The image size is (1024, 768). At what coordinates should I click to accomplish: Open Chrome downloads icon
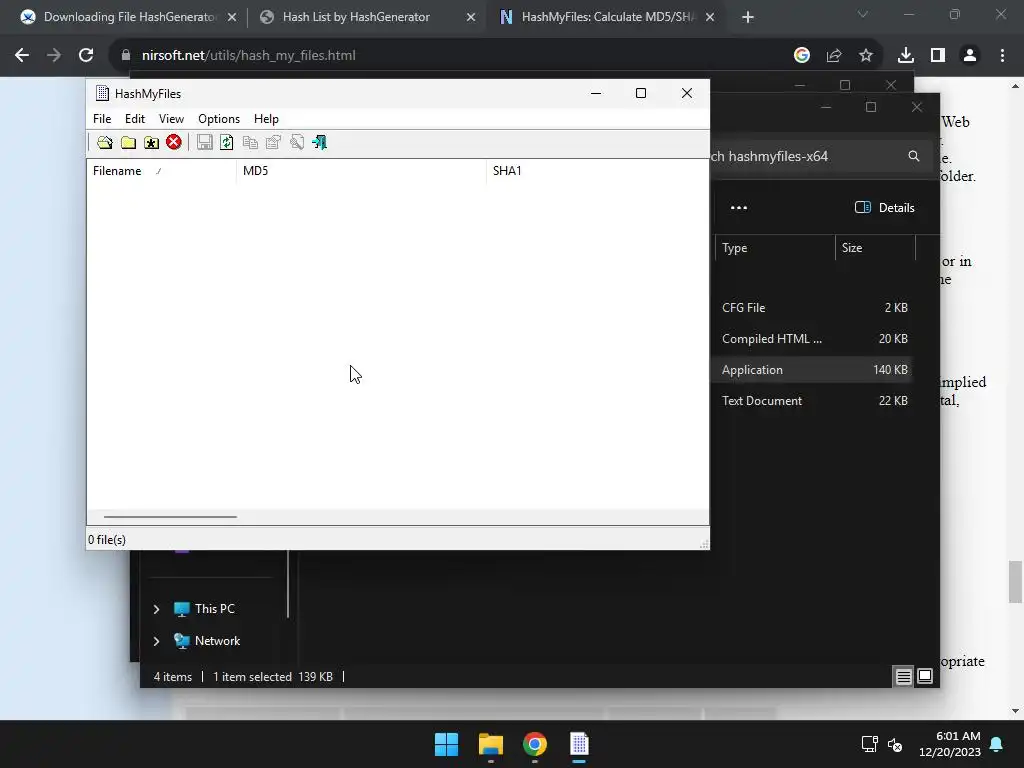pyautogui.click(x=906, y=56)
